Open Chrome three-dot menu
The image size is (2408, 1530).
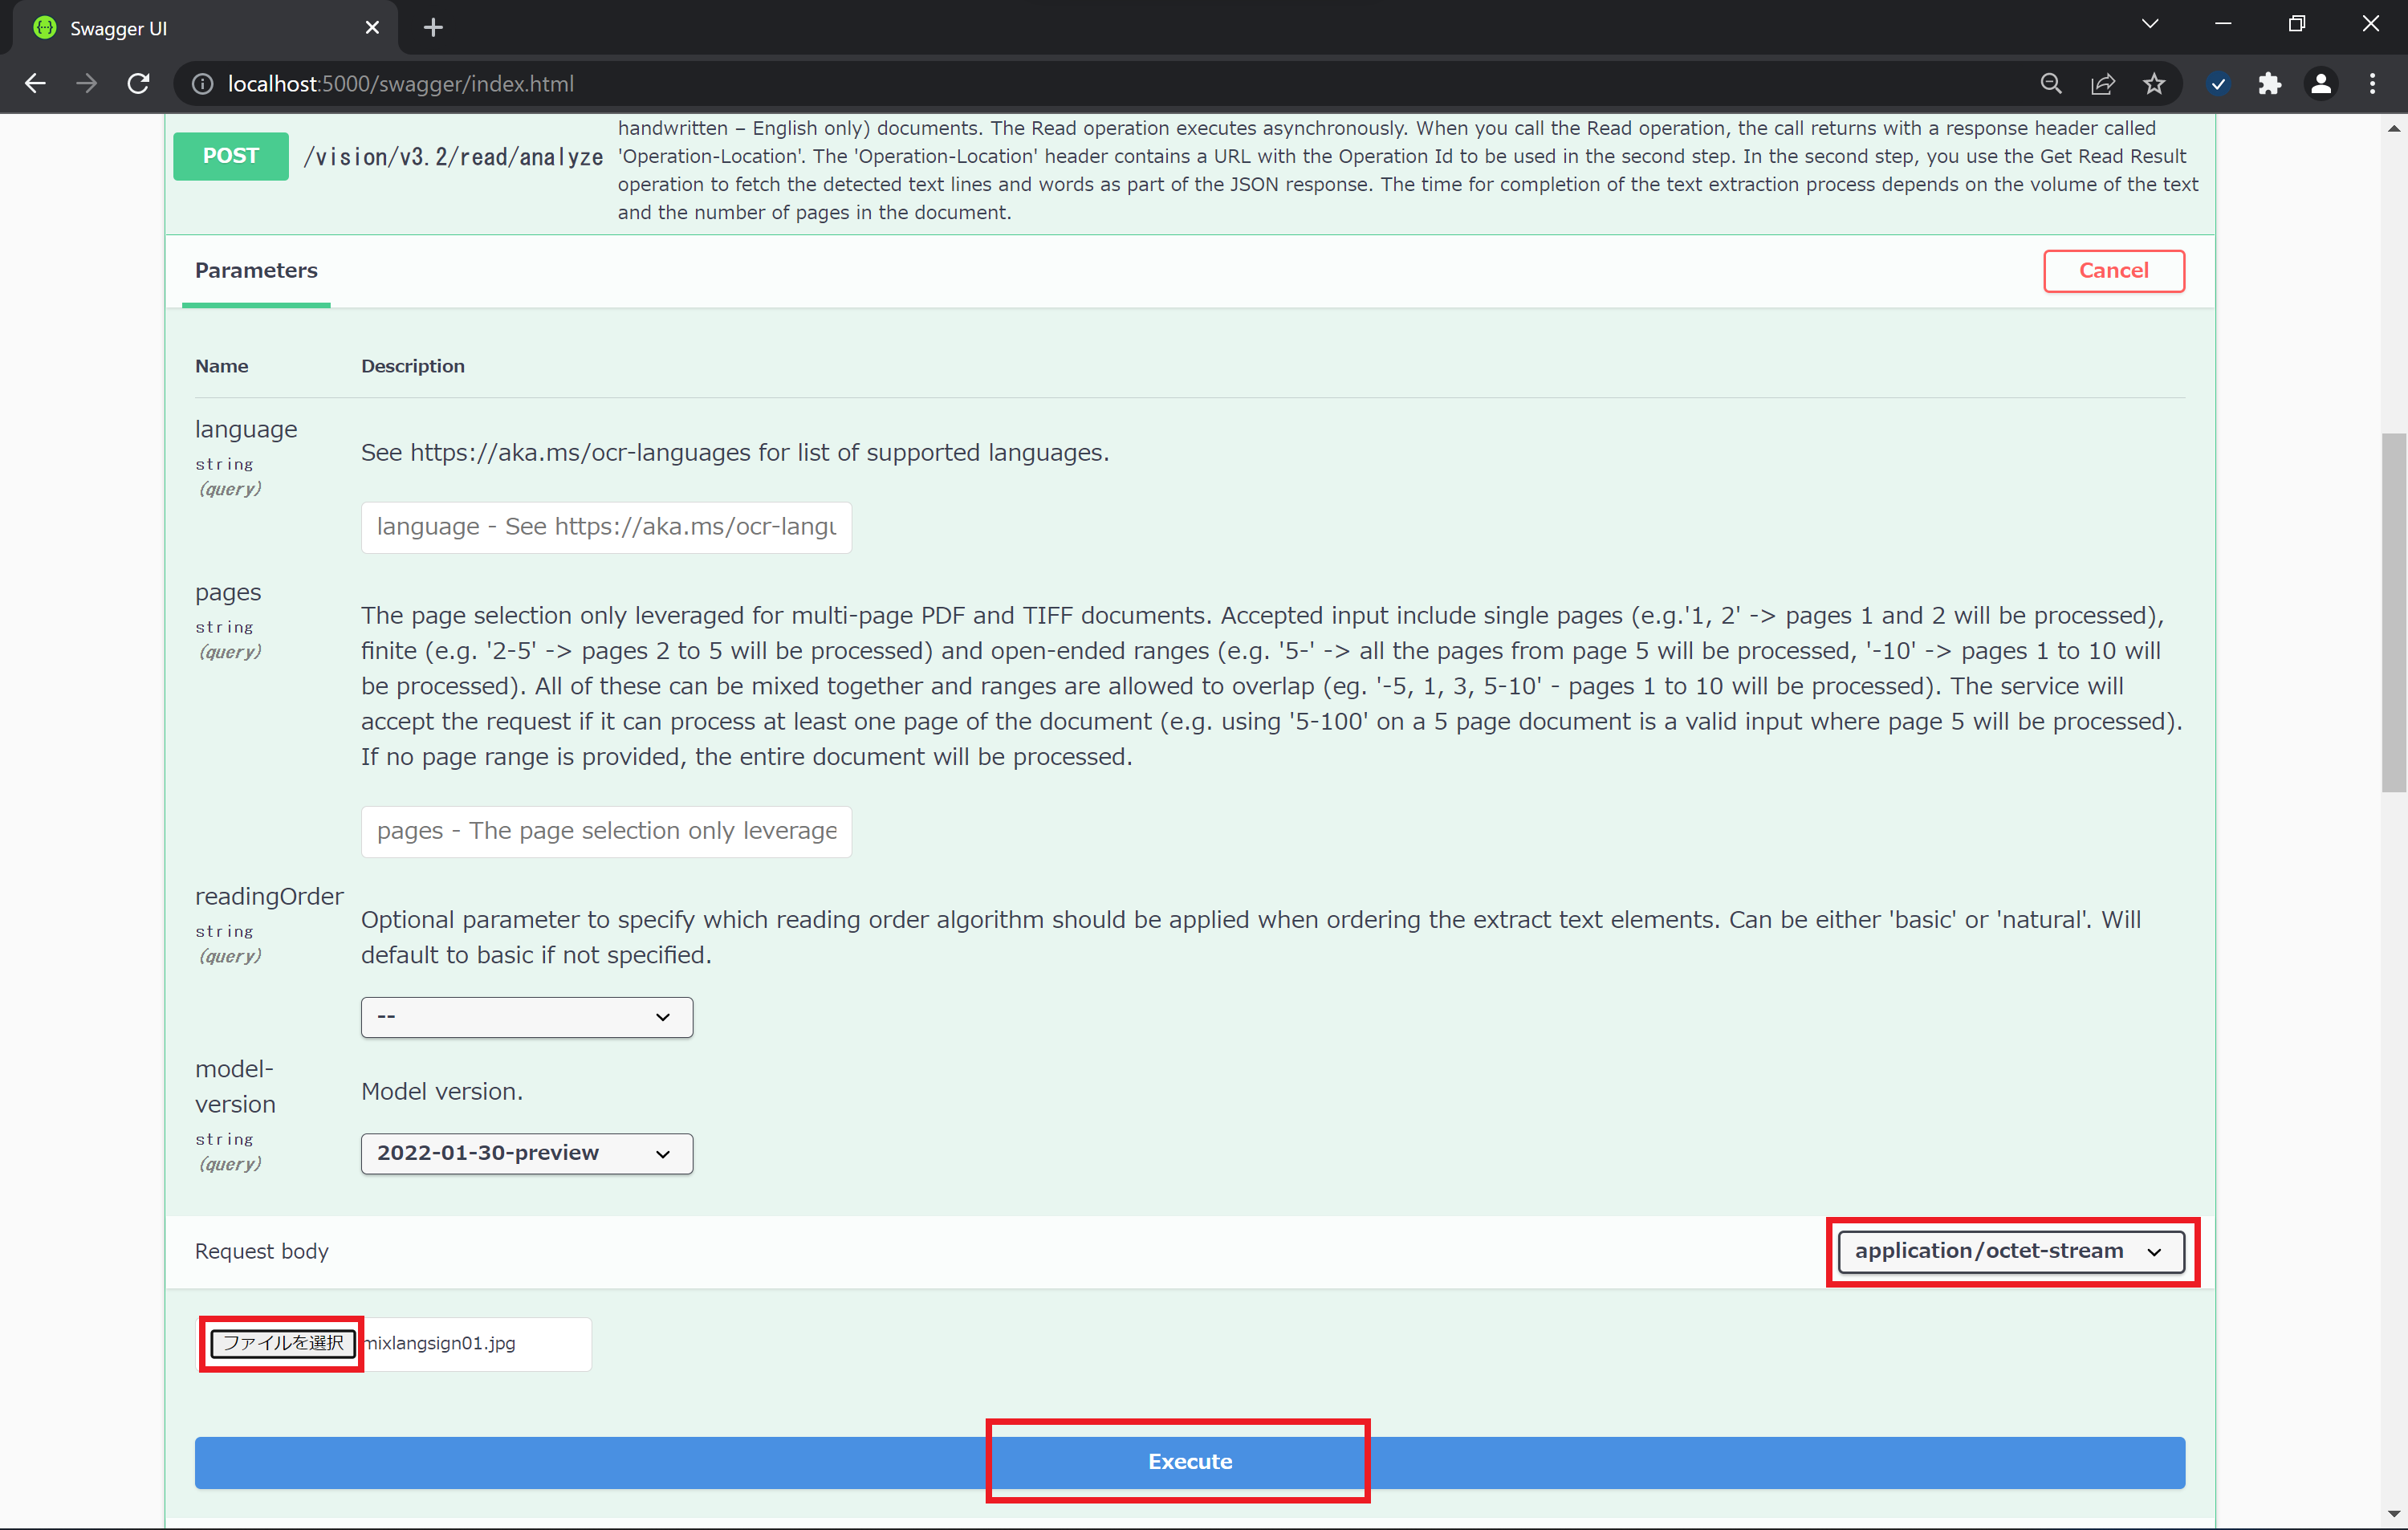tap(2372, 84)
